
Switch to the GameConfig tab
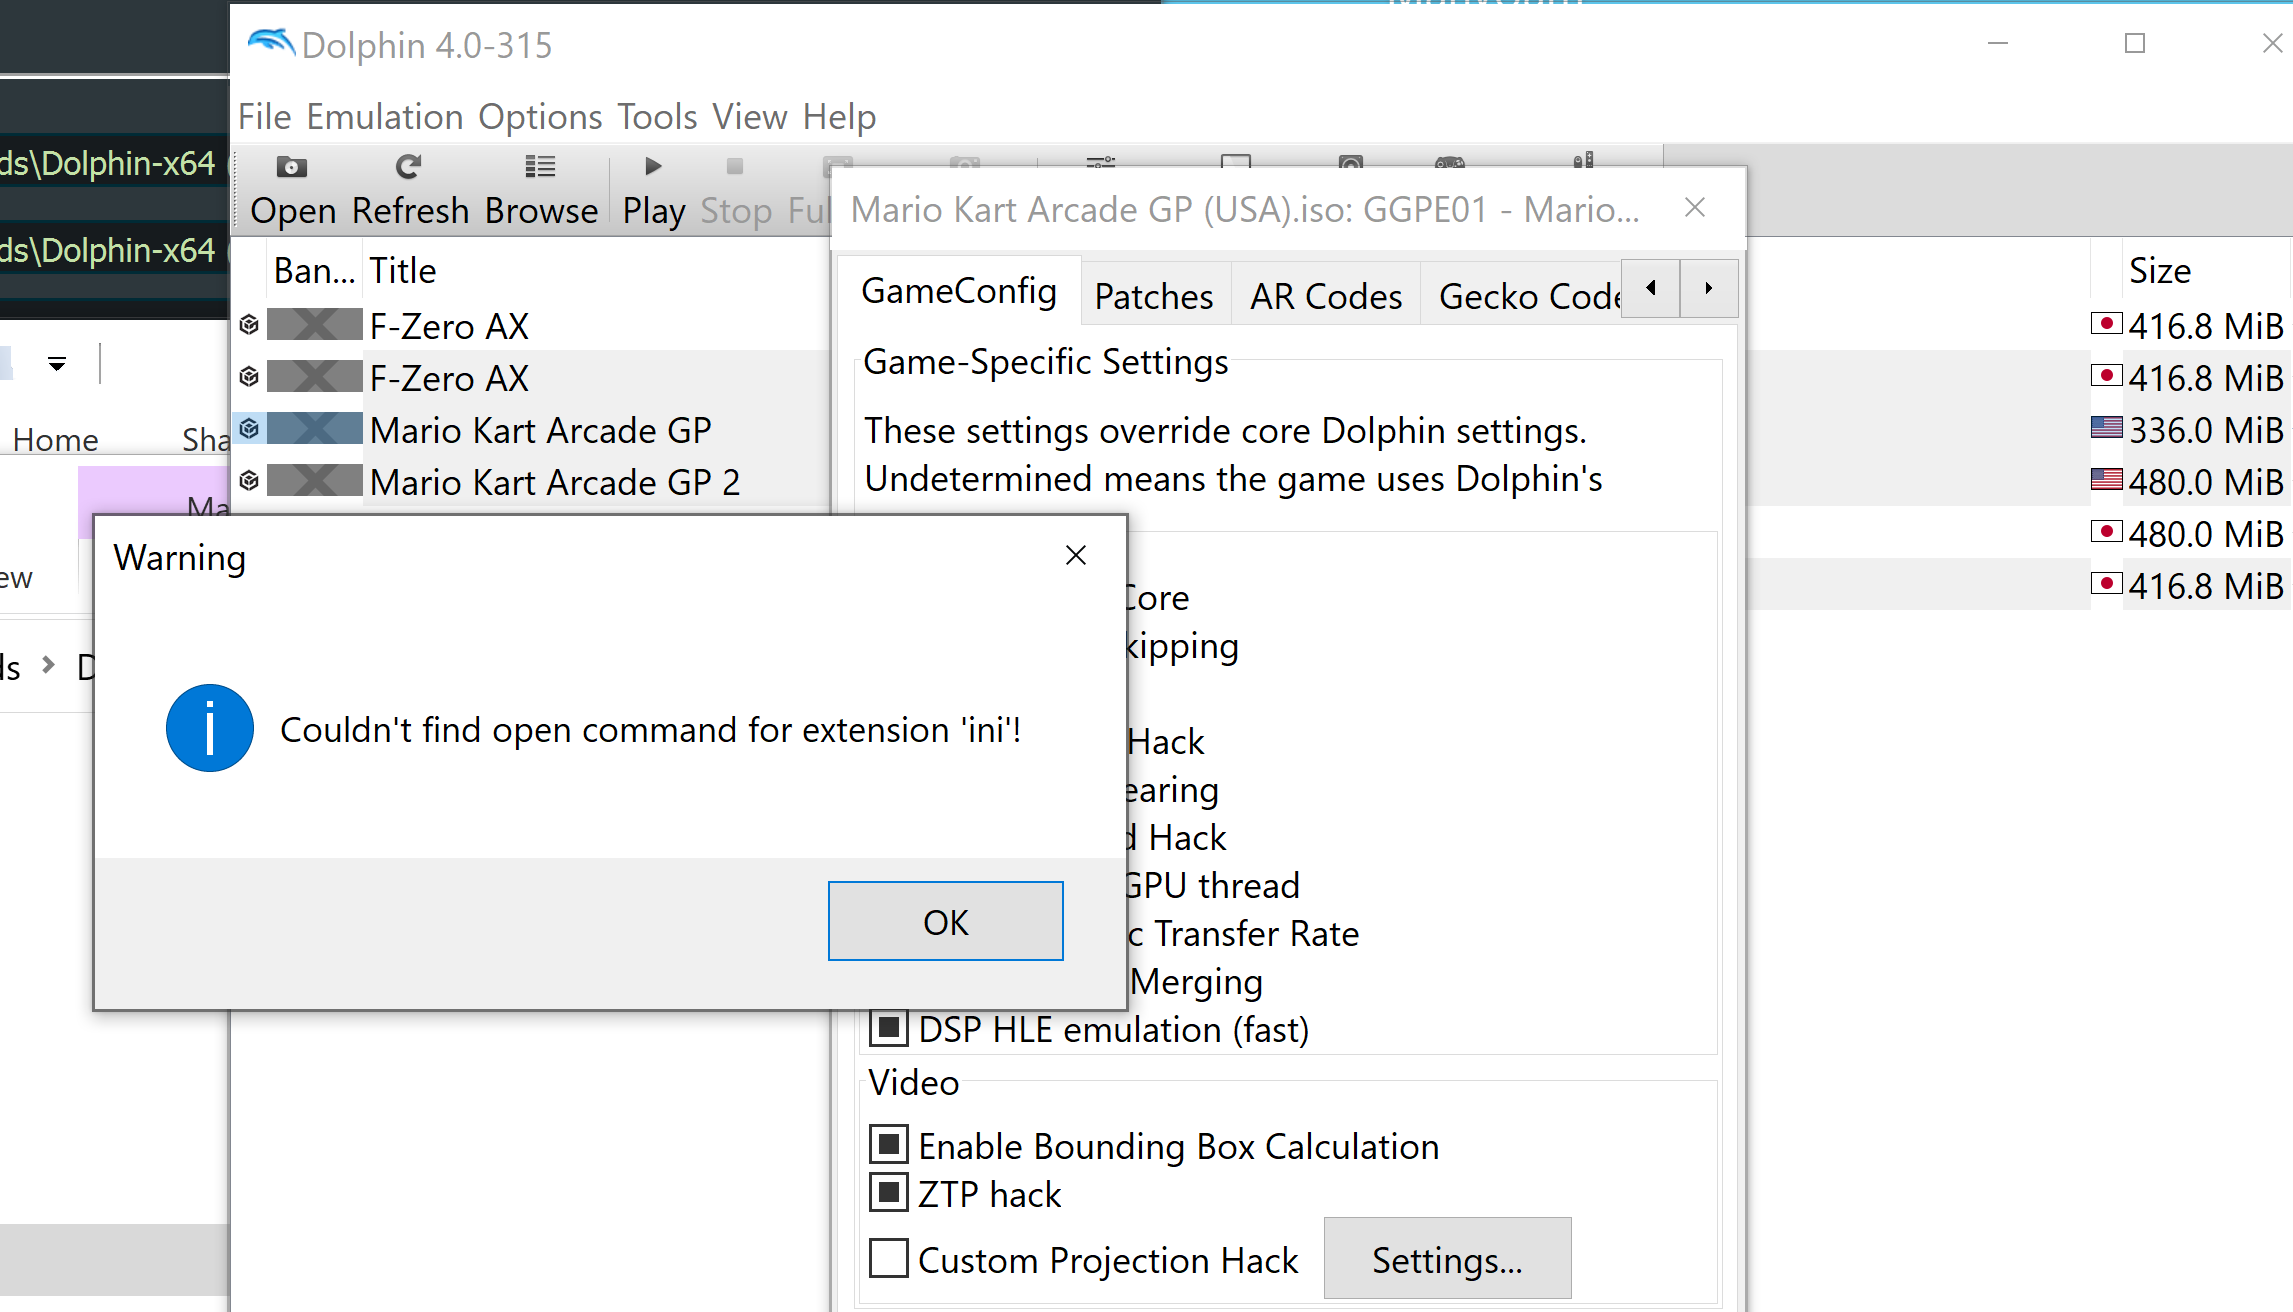[x=959, y=291]
